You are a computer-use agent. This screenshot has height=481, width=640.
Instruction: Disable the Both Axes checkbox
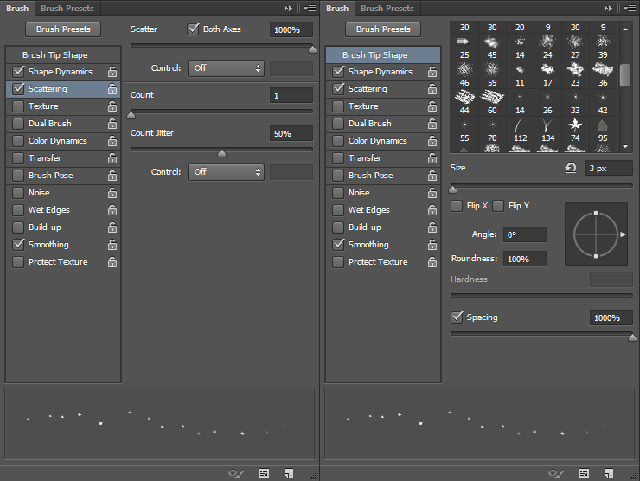click(194, 30)
